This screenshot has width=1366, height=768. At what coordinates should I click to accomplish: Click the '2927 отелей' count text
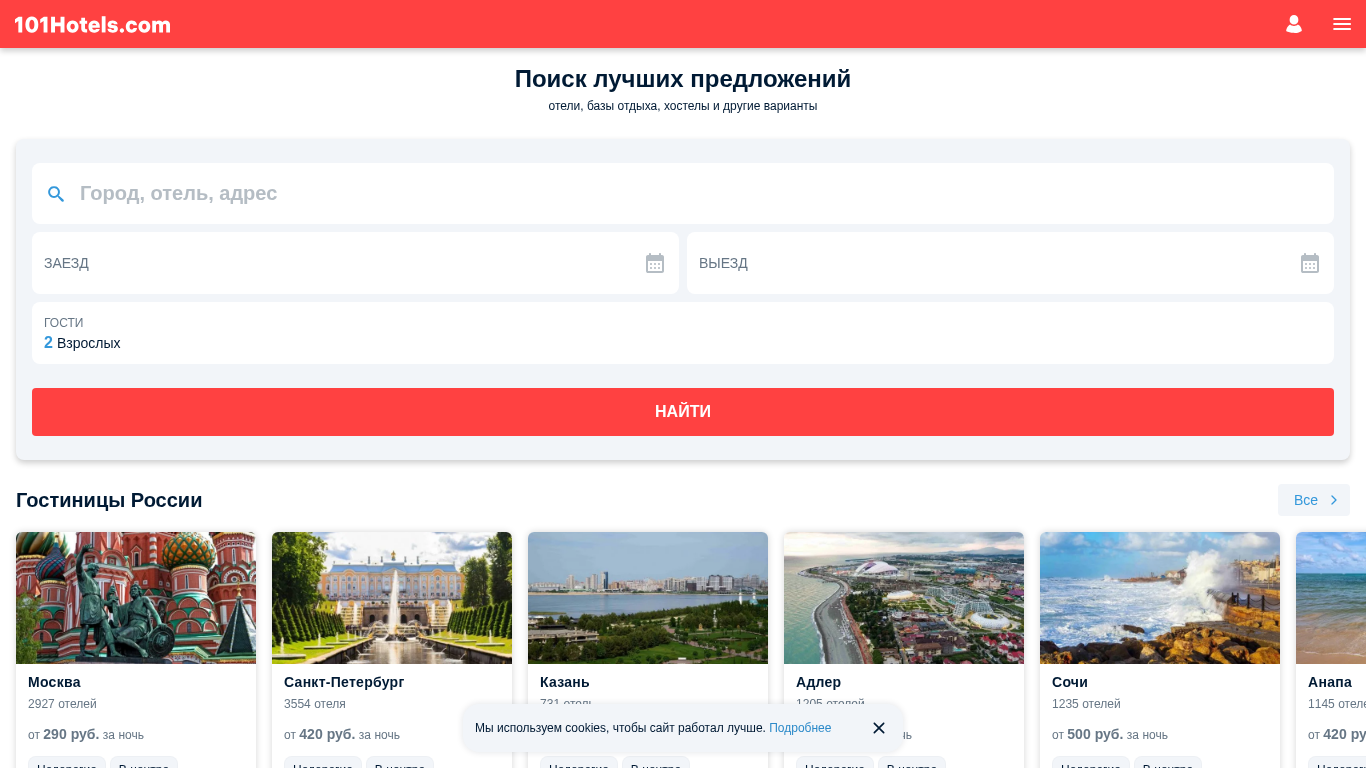[x=62, y=704]
